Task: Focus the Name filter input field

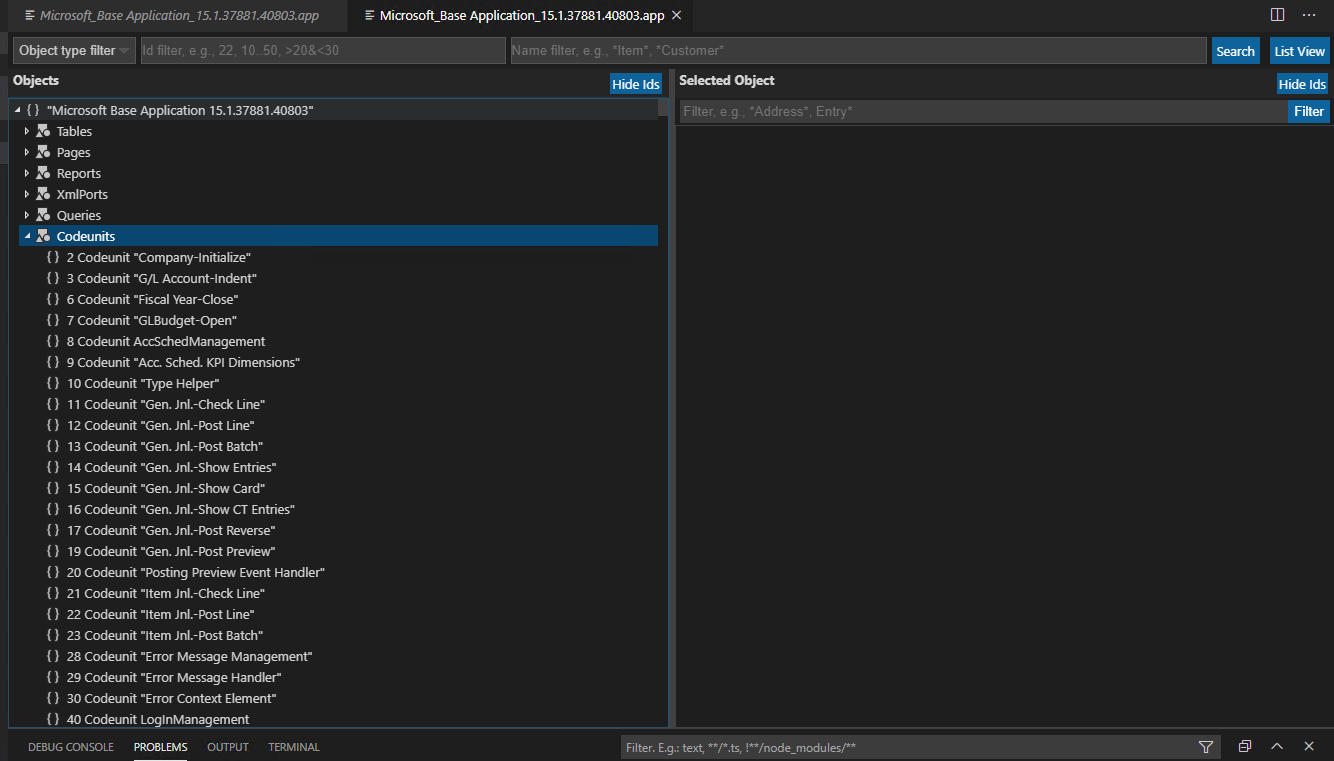Action: (x=858, y=51)
